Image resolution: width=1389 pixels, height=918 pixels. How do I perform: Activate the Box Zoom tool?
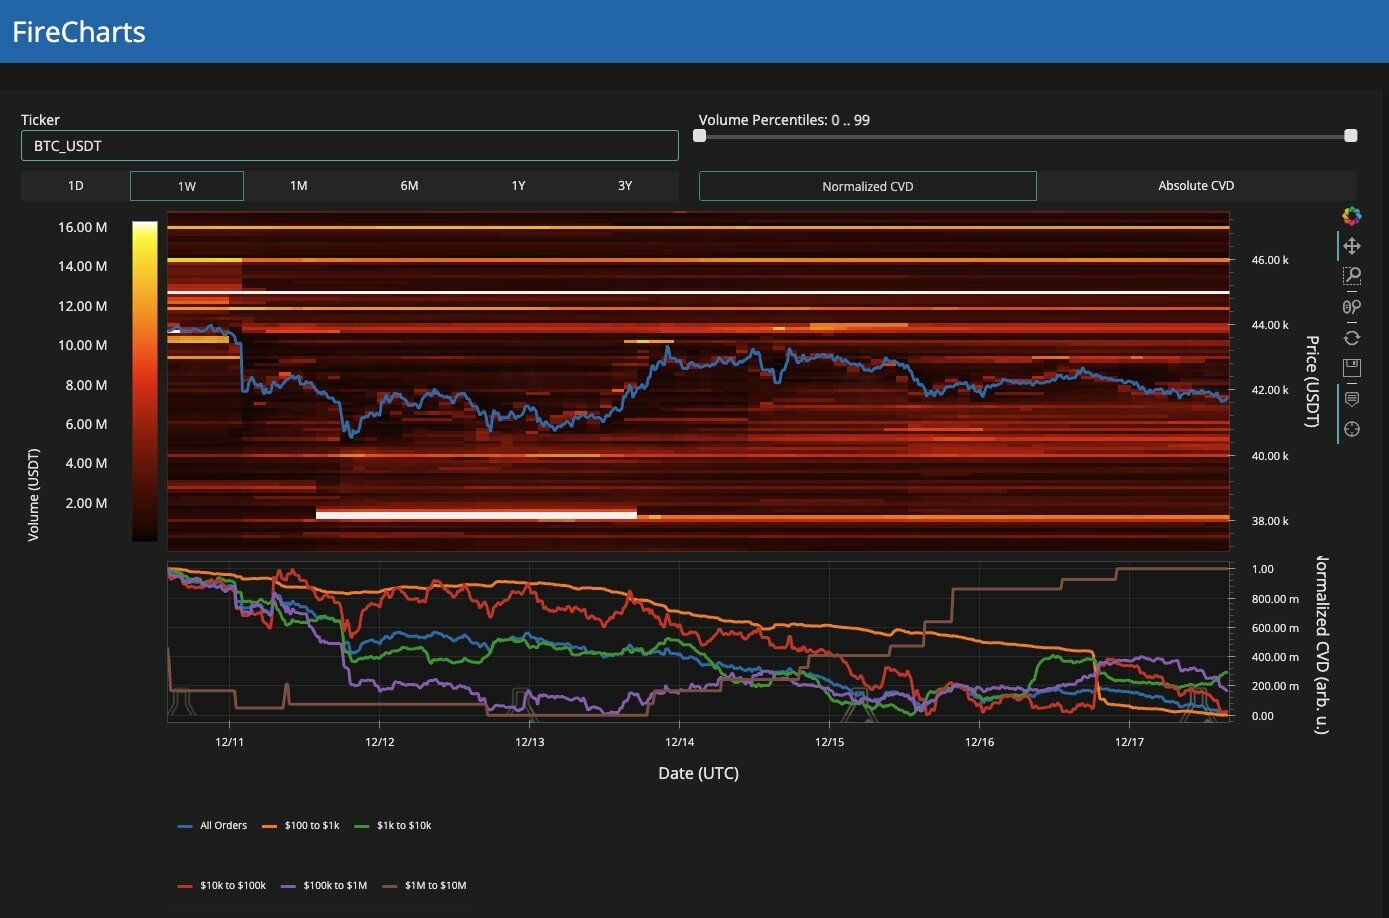[1351, 276]
